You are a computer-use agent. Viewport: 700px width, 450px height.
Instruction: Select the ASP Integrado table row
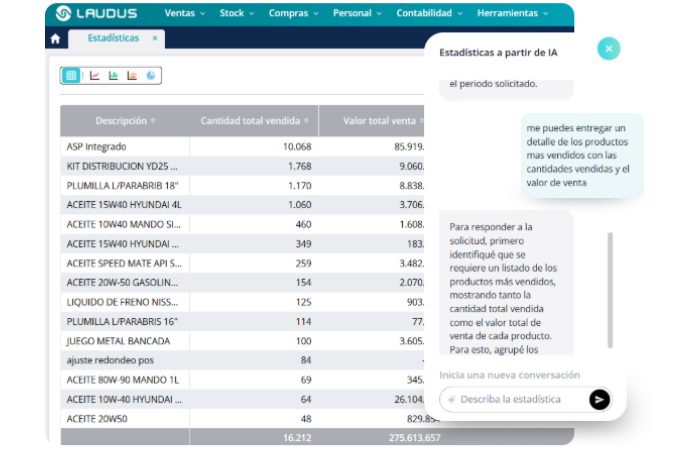pyautogui.click(x=242, y=146)
